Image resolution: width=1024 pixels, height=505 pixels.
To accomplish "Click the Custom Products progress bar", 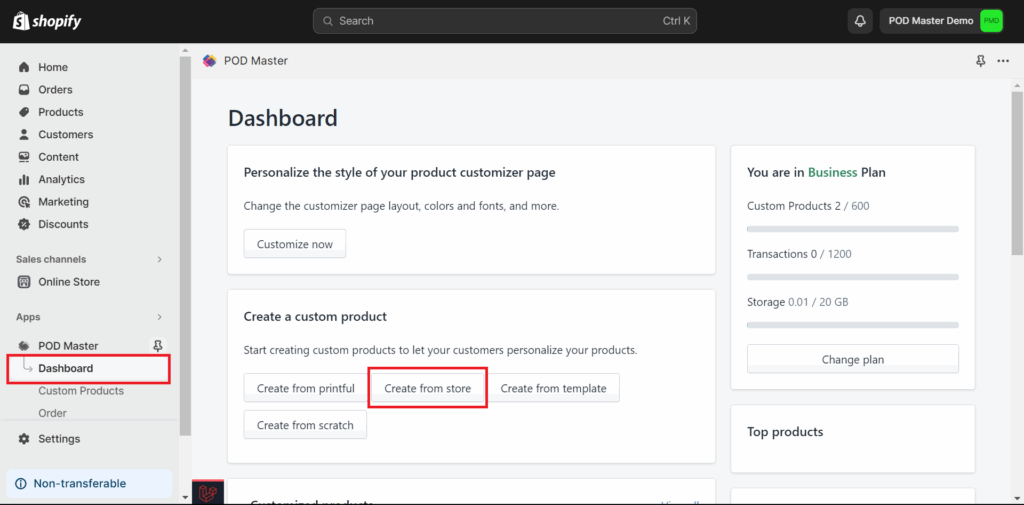I will click(853, 229).
